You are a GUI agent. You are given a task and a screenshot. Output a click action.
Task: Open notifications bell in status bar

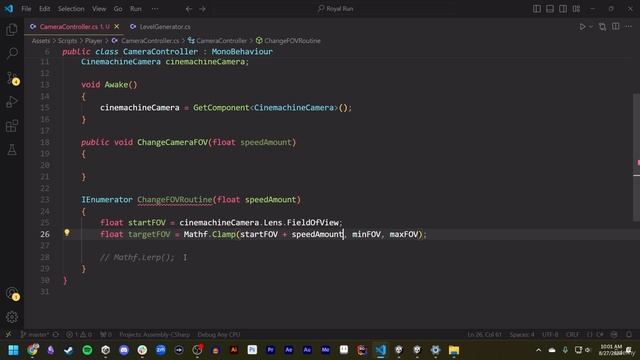pyautogui.click(x=629, y=335)
